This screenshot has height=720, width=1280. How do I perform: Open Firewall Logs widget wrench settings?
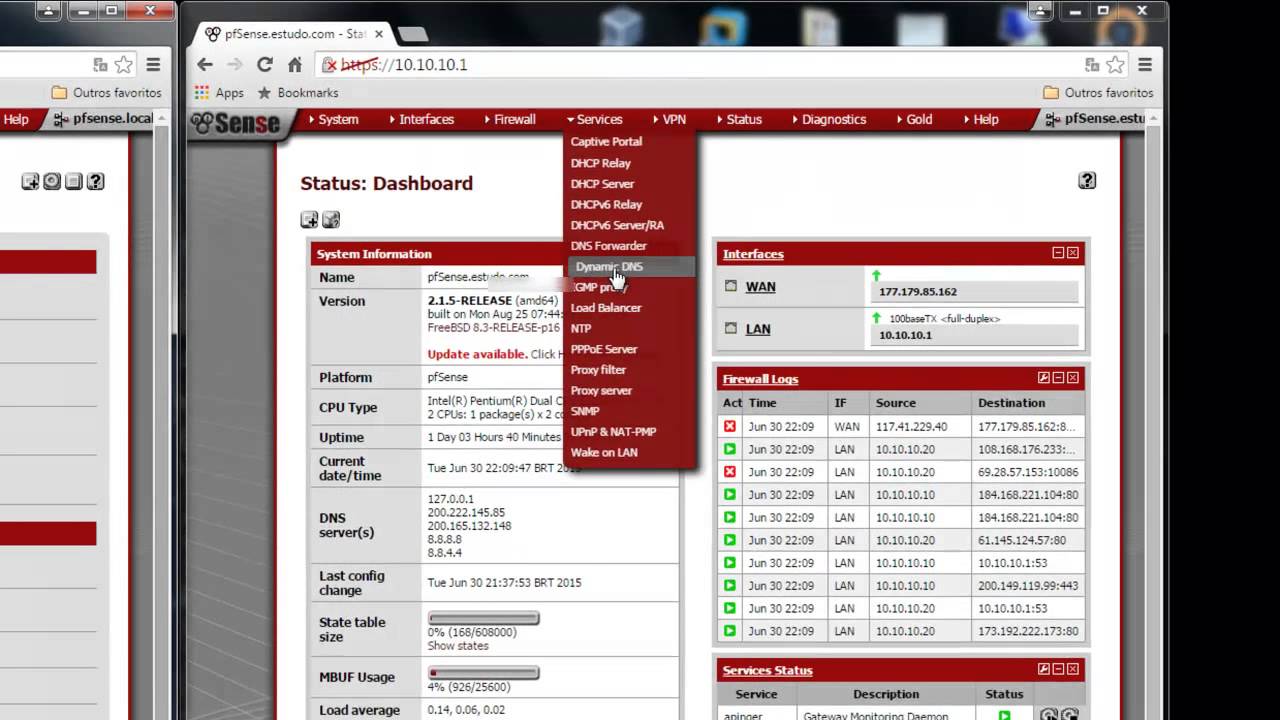(x=1044, y=378)
